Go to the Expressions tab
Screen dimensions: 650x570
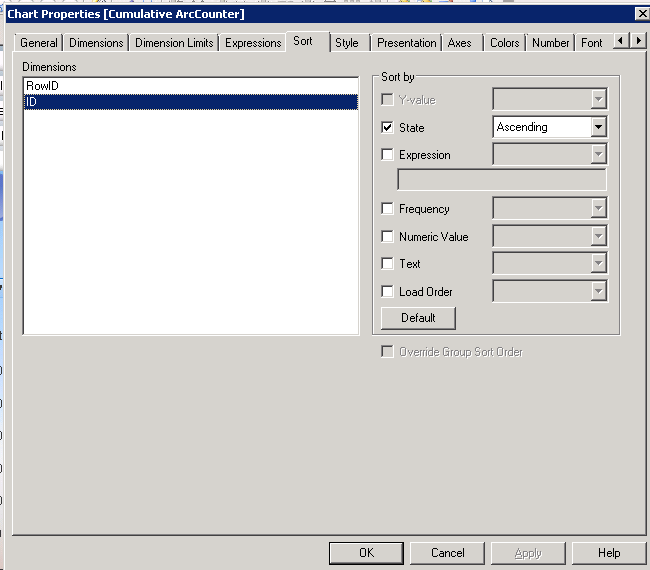(253, 43)
